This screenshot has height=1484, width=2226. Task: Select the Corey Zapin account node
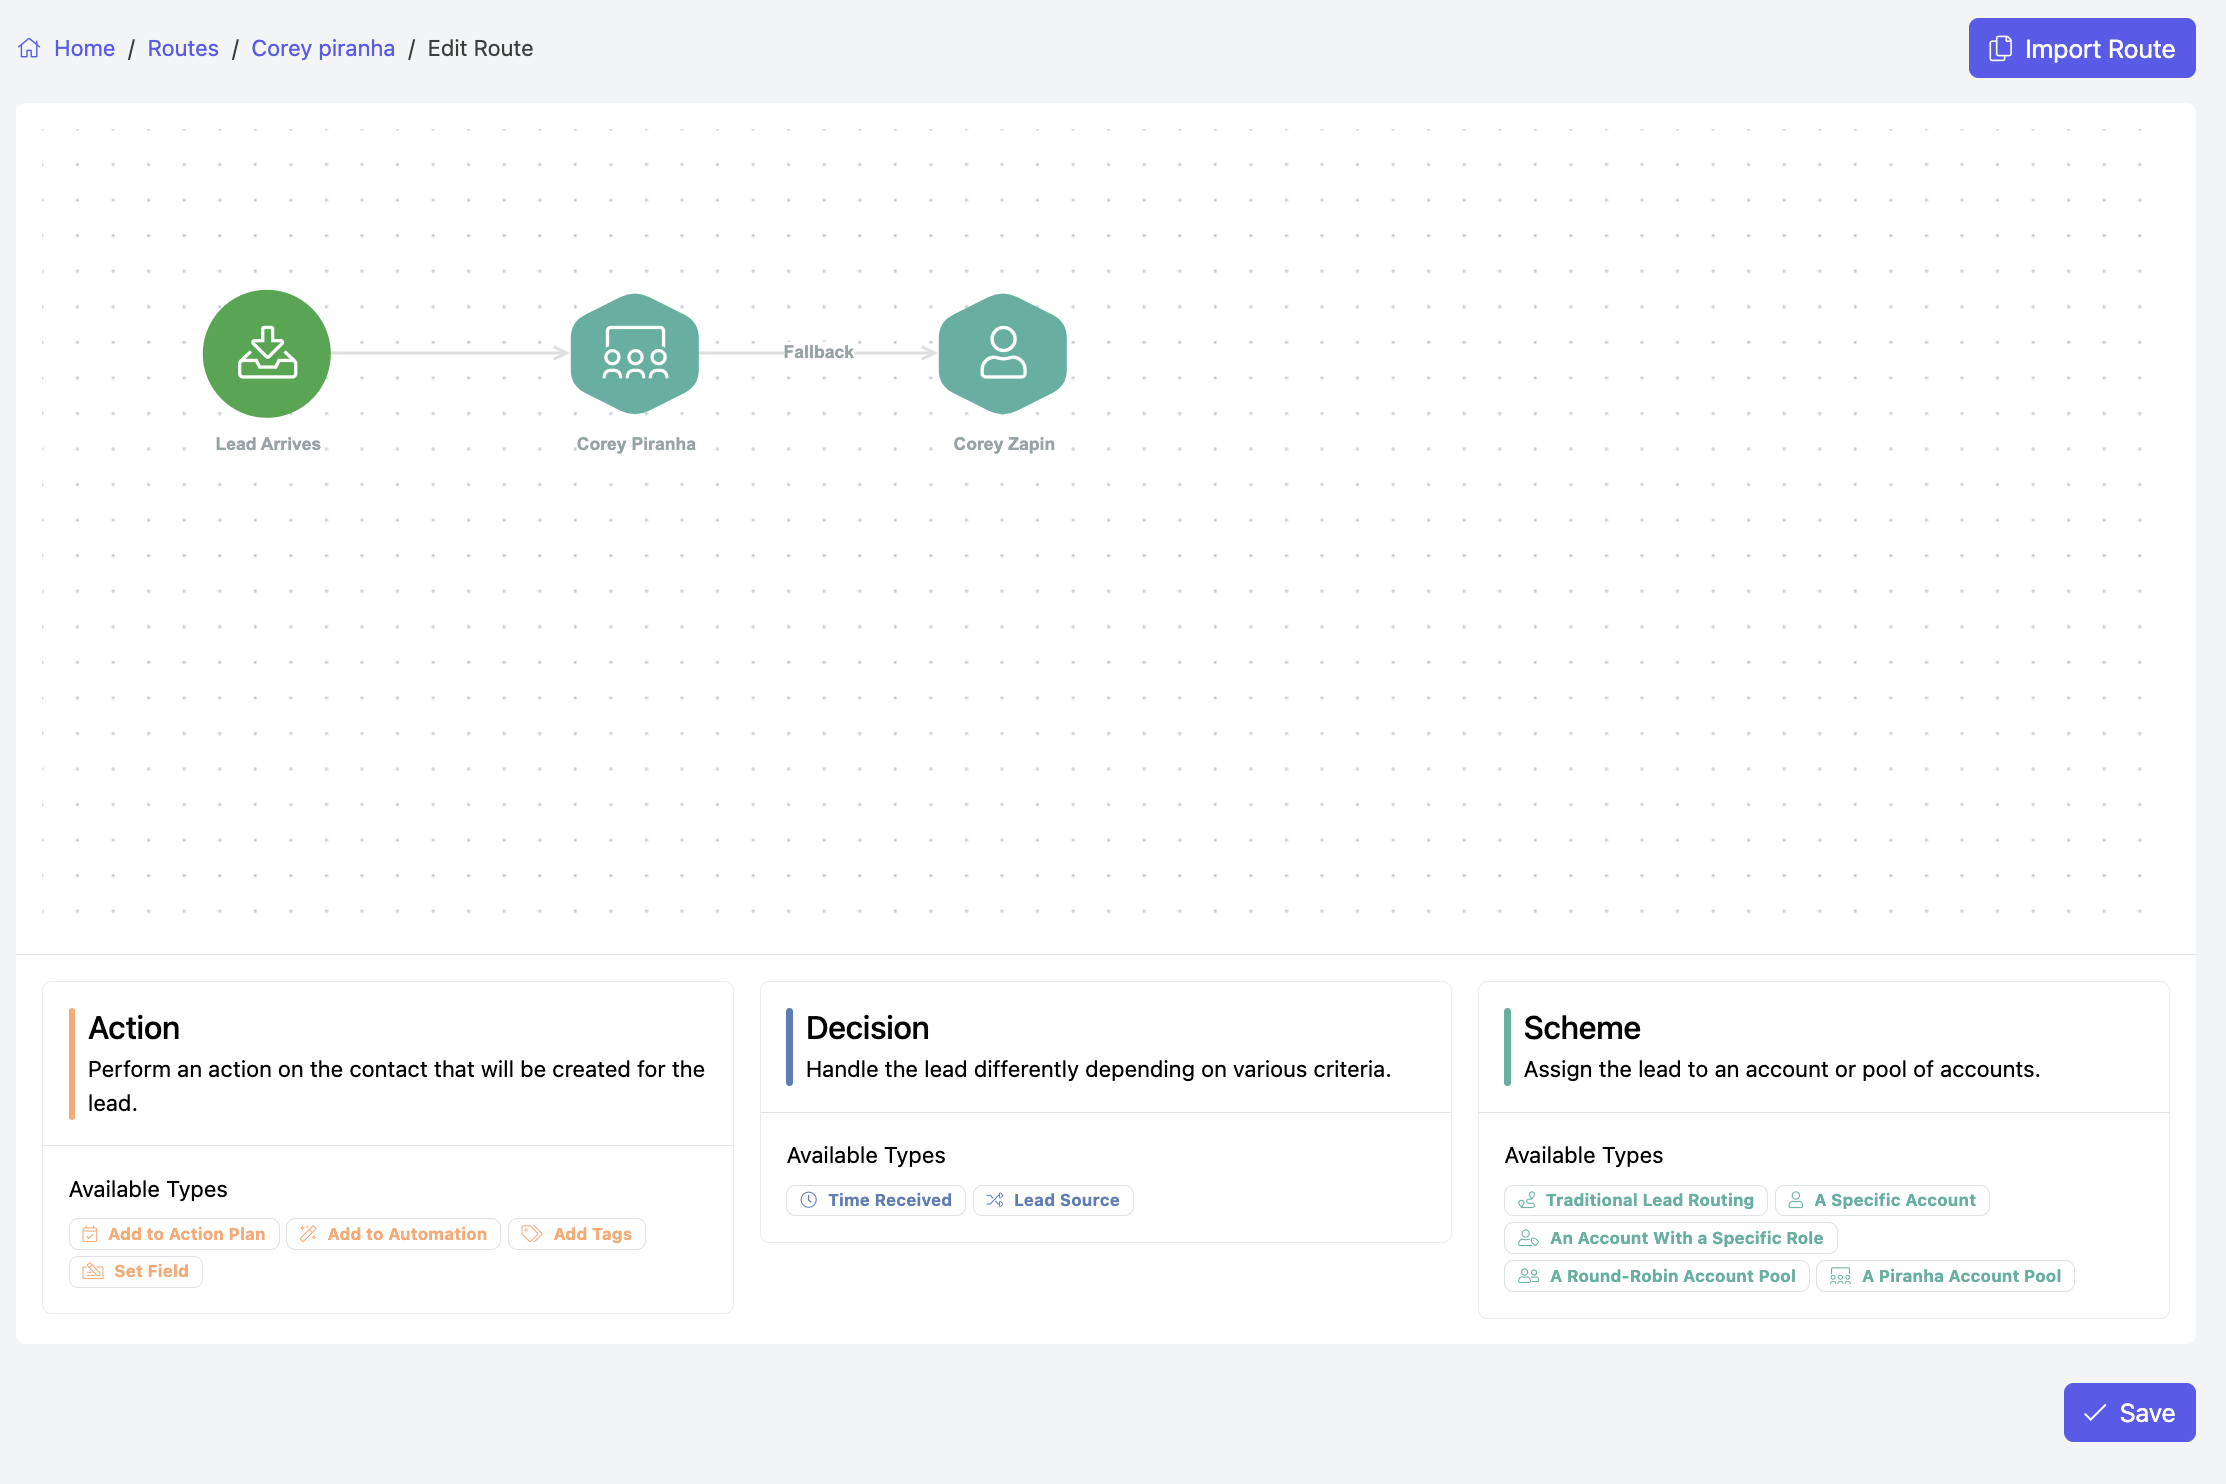(x=1003, y=353)
